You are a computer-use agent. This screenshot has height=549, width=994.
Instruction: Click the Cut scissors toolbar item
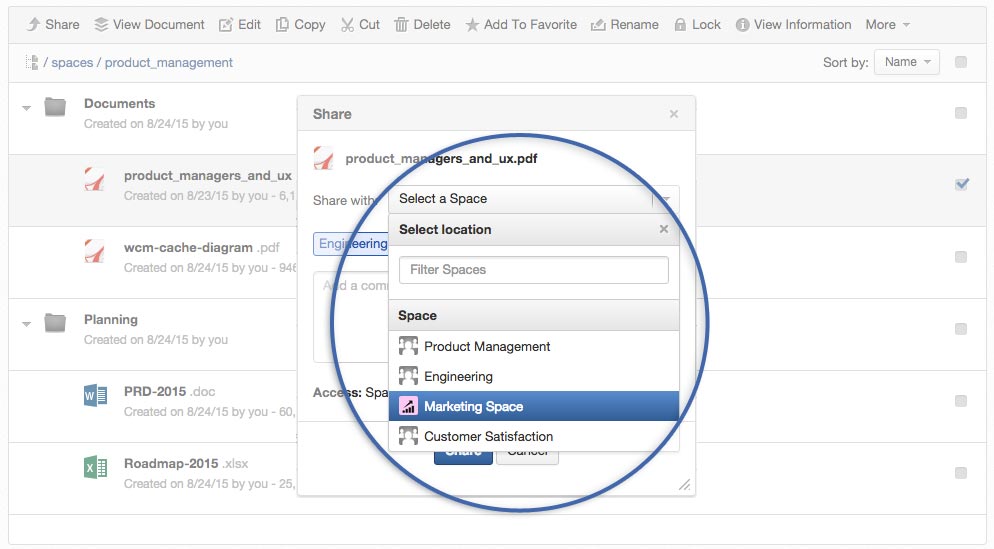[360, 25]
